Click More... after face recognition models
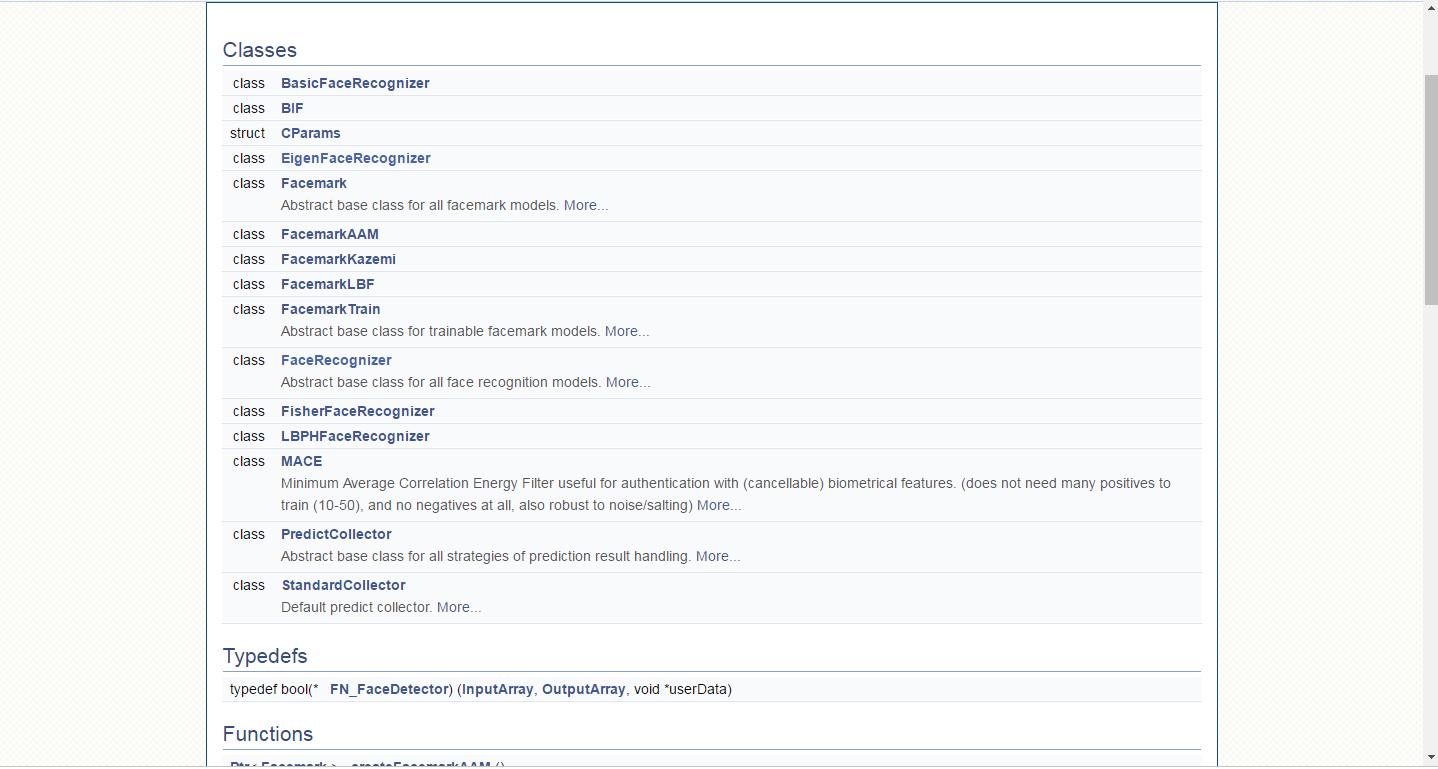Screen dimensions: 1438x769 tap(628, 382)
